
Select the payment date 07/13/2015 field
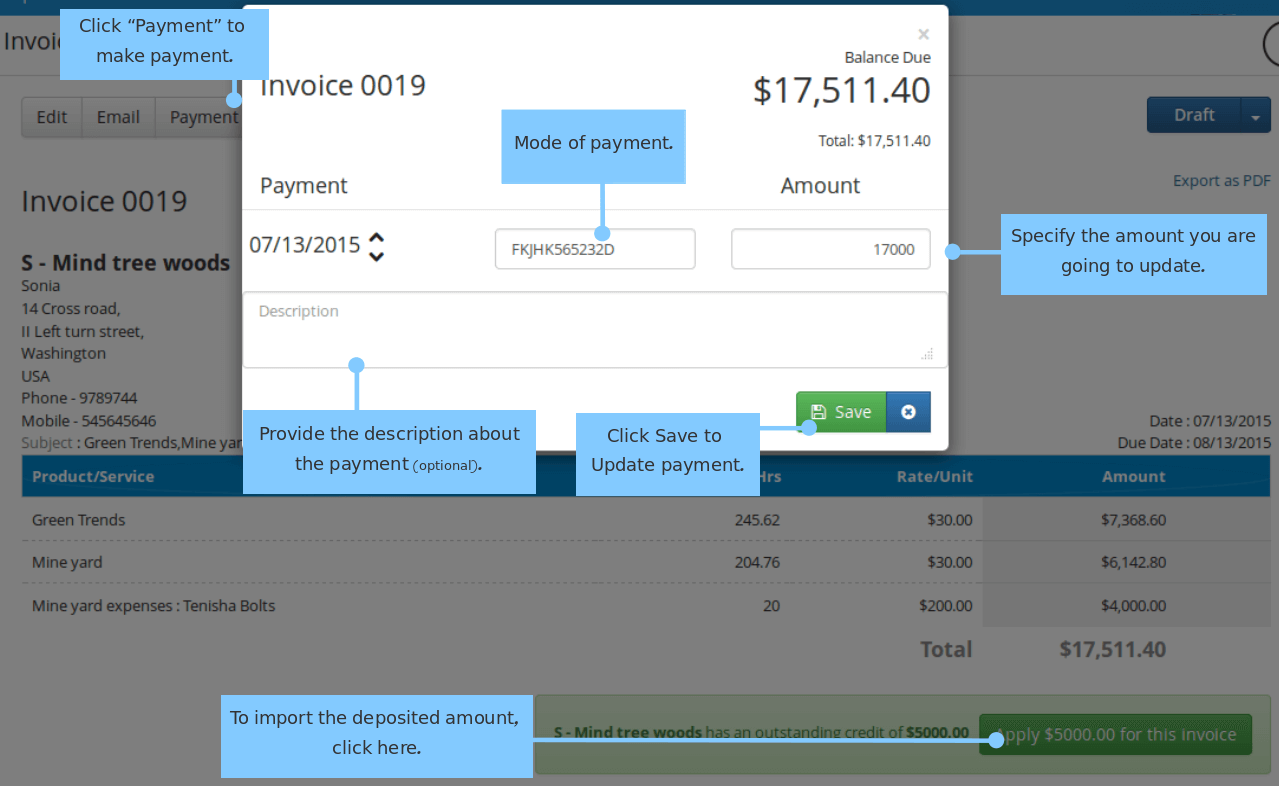coord(304,245)
